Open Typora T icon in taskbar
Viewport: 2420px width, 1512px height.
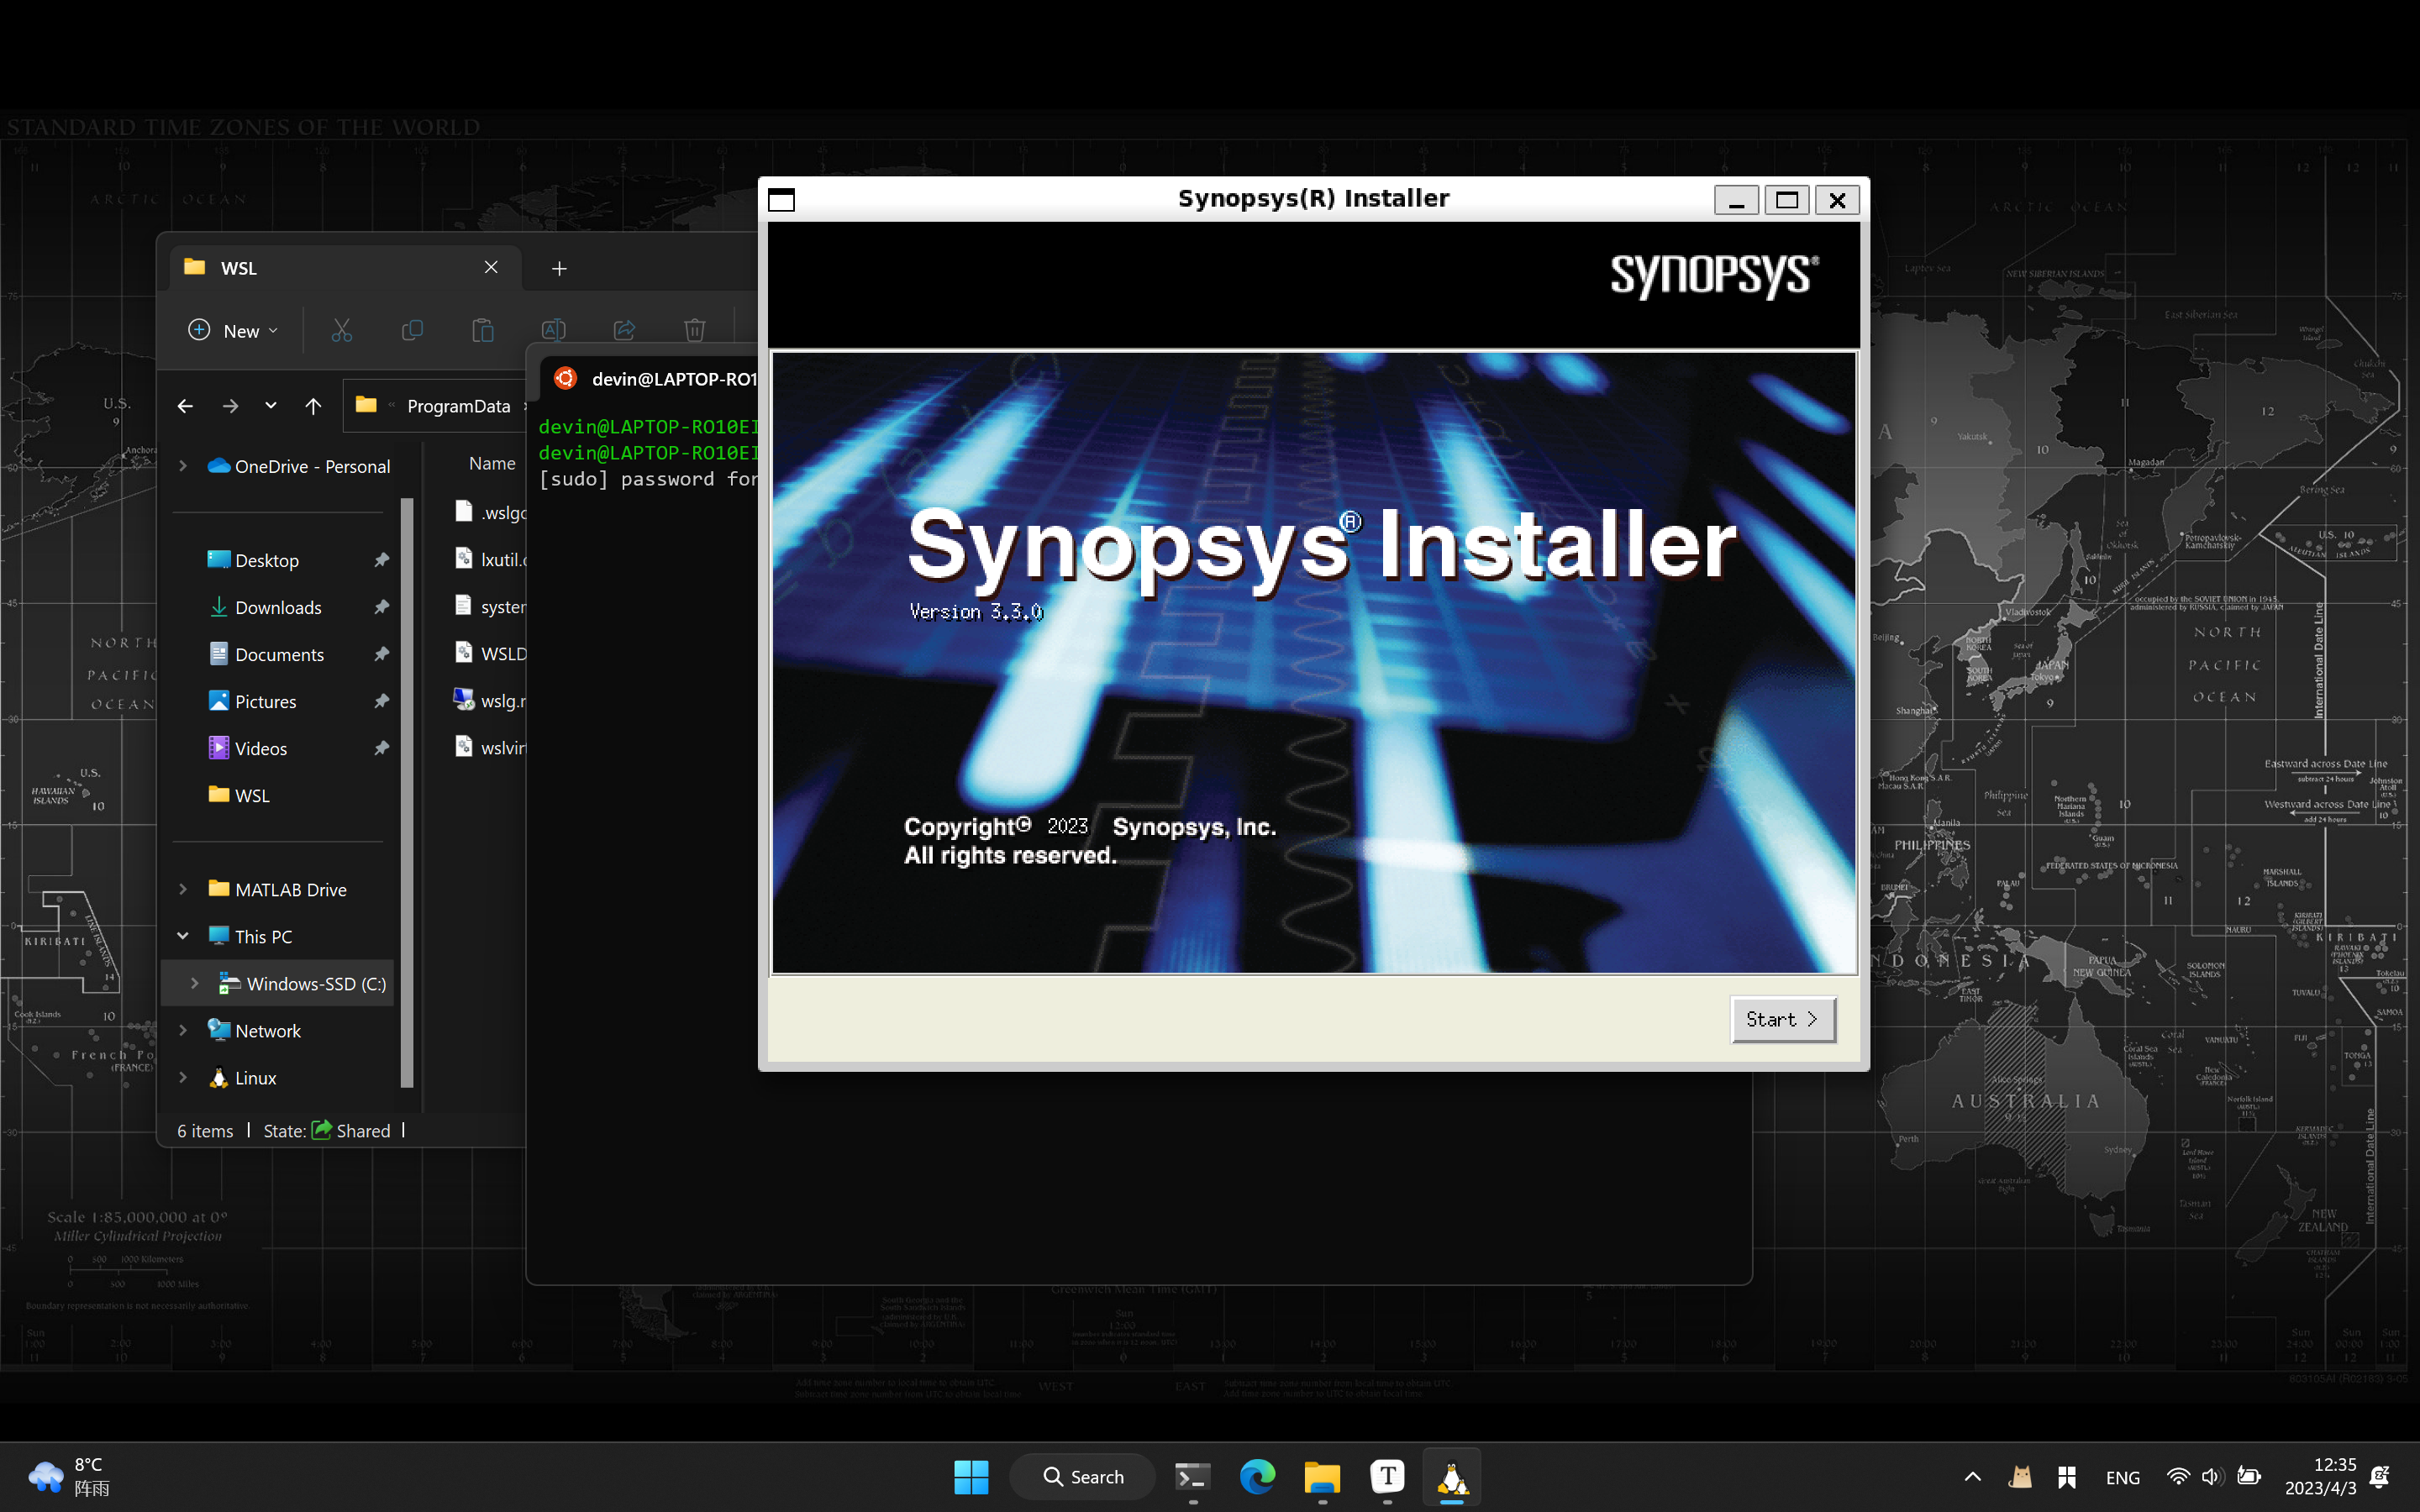click(1387, 1477)
